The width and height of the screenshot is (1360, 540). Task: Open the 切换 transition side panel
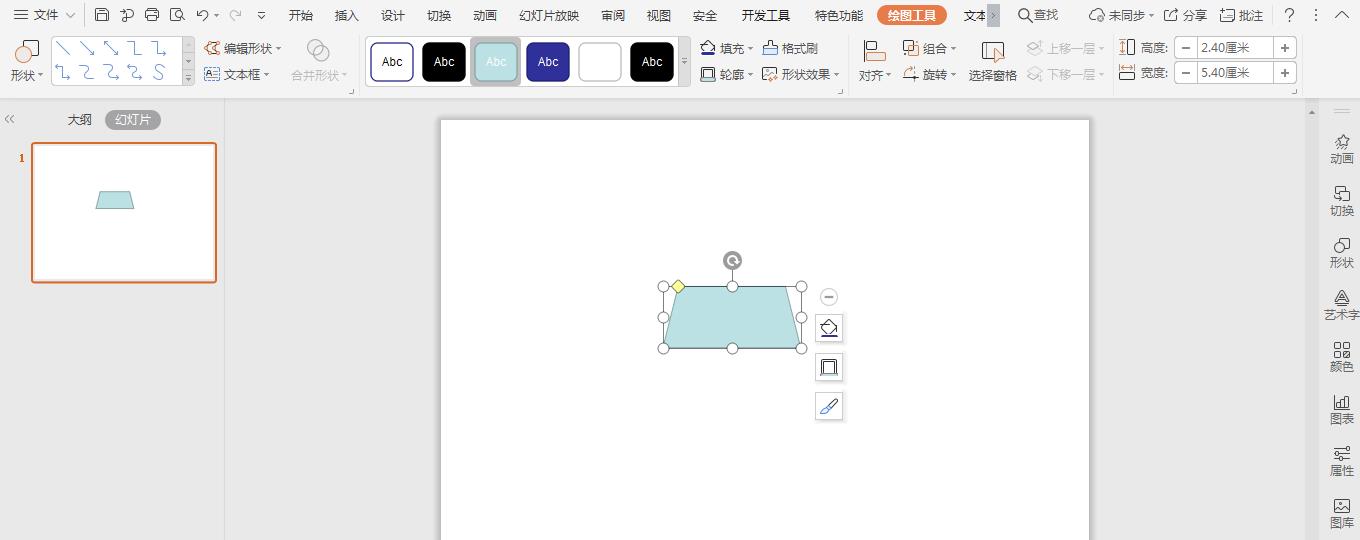point(1342,201)
